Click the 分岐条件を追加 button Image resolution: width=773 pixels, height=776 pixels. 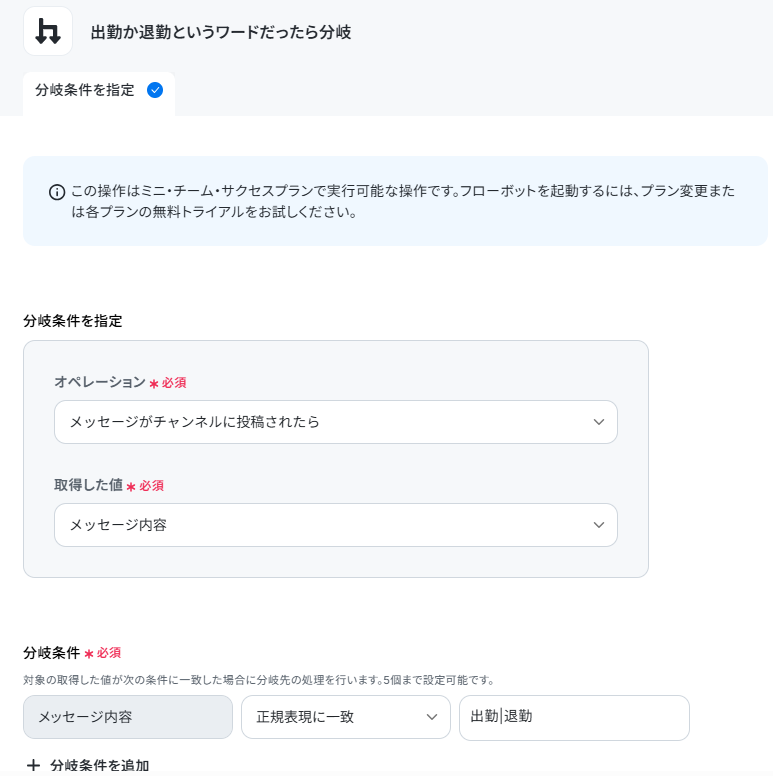[x=88, y=765]
